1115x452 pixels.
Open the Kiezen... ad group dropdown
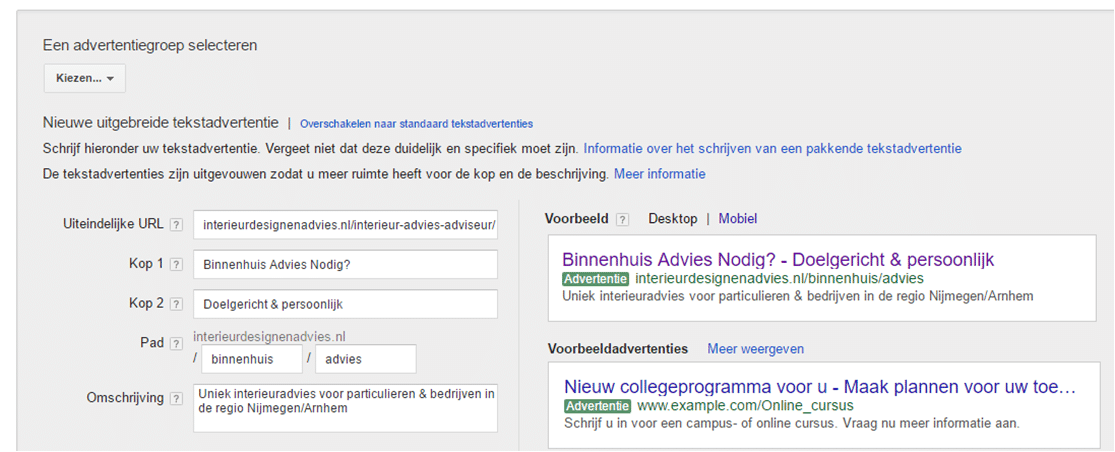tap(85, 78)
